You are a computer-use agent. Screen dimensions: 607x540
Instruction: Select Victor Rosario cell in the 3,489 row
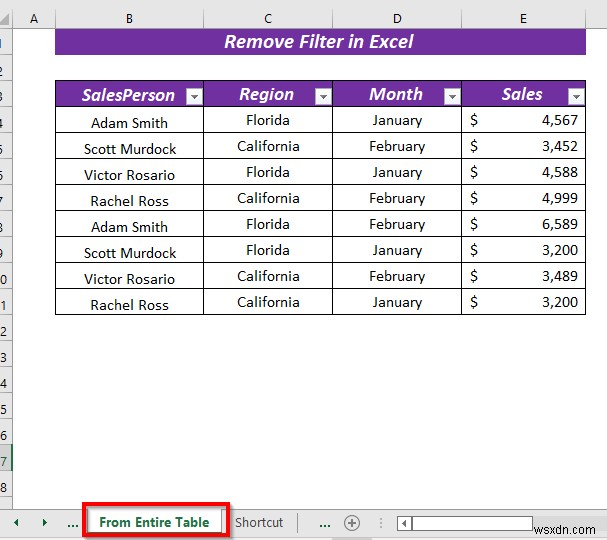(129, 276)
